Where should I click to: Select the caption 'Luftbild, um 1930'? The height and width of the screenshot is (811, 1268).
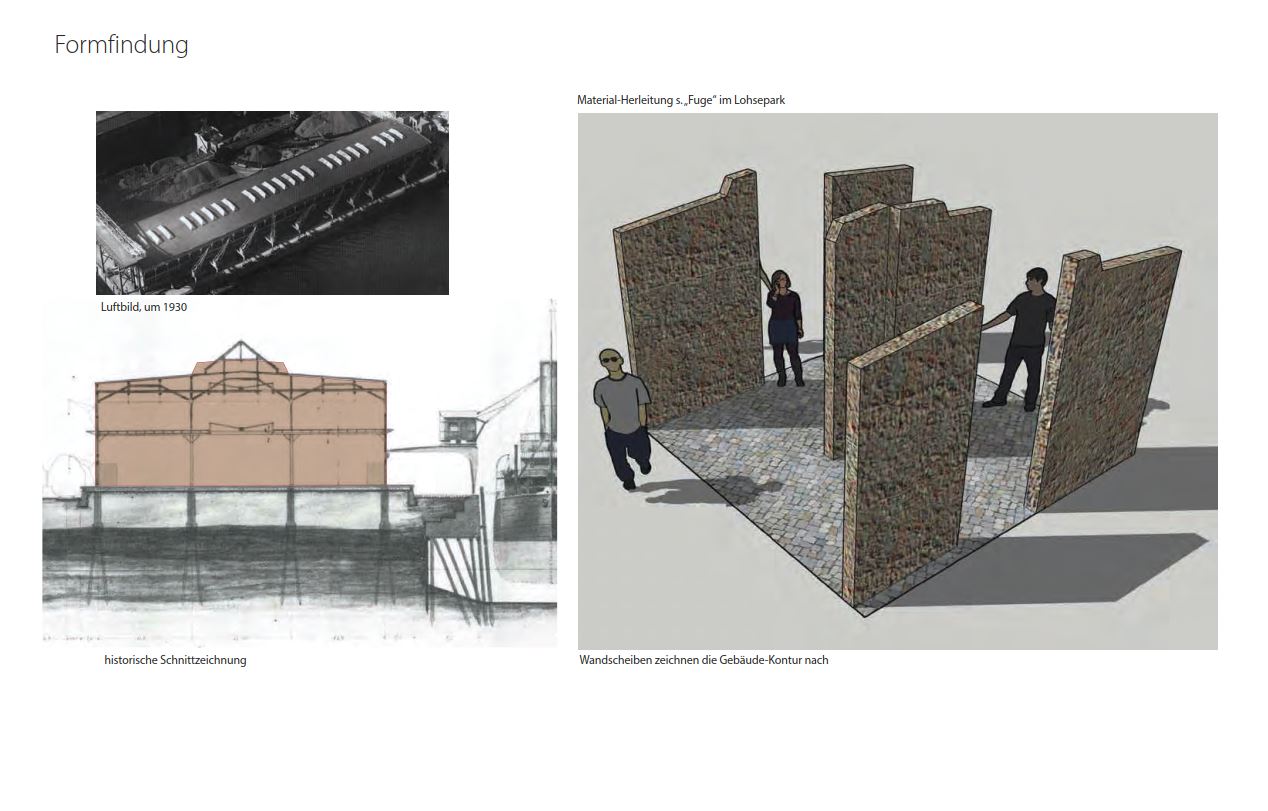pyautogui.click(x=144, y=307)
